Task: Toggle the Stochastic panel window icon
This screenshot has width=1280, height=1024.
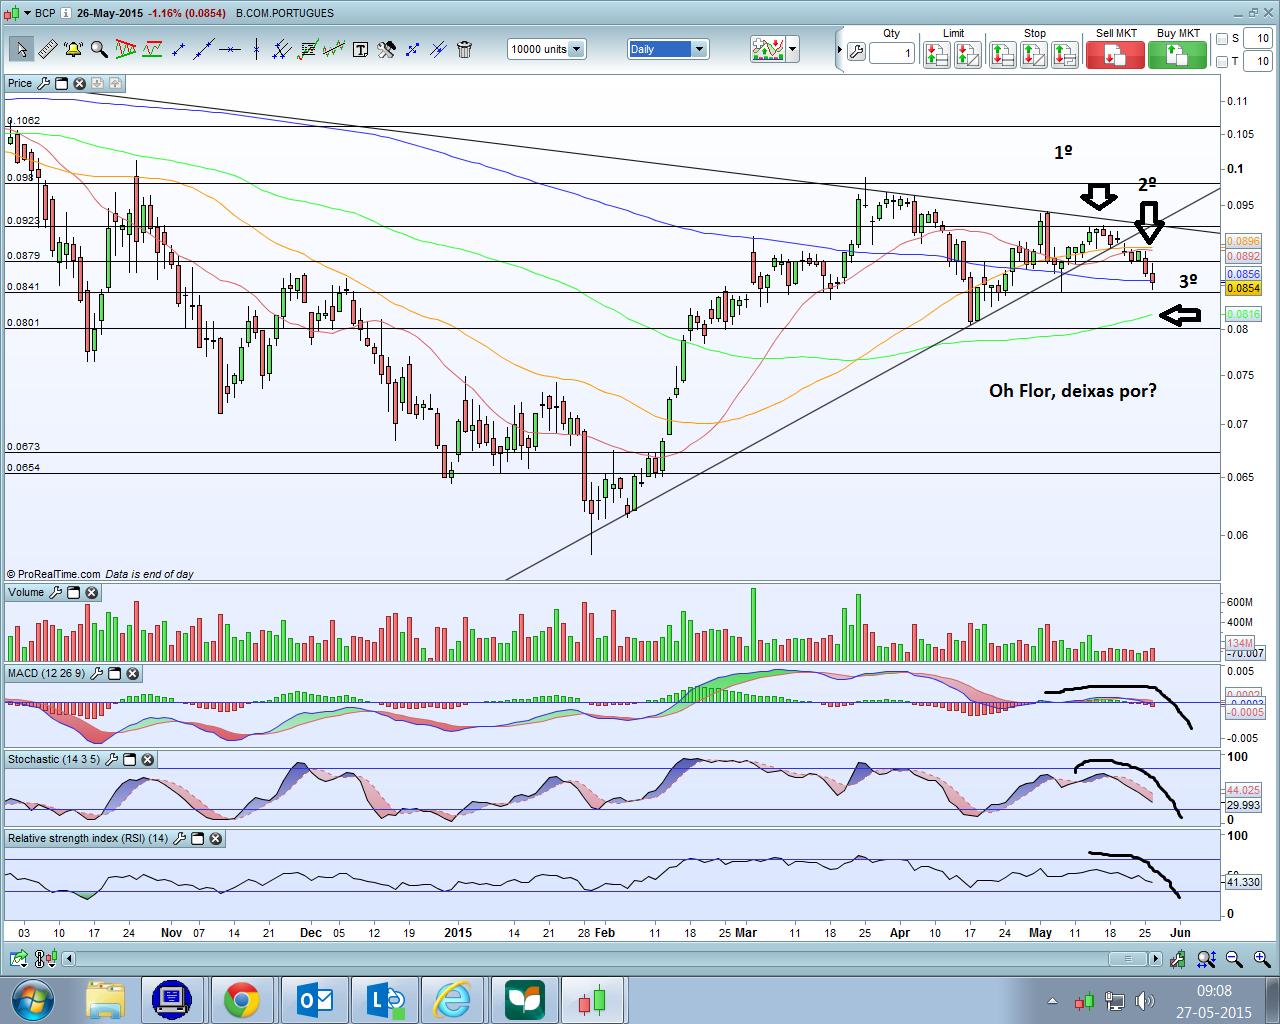Action: pos(129,759)
